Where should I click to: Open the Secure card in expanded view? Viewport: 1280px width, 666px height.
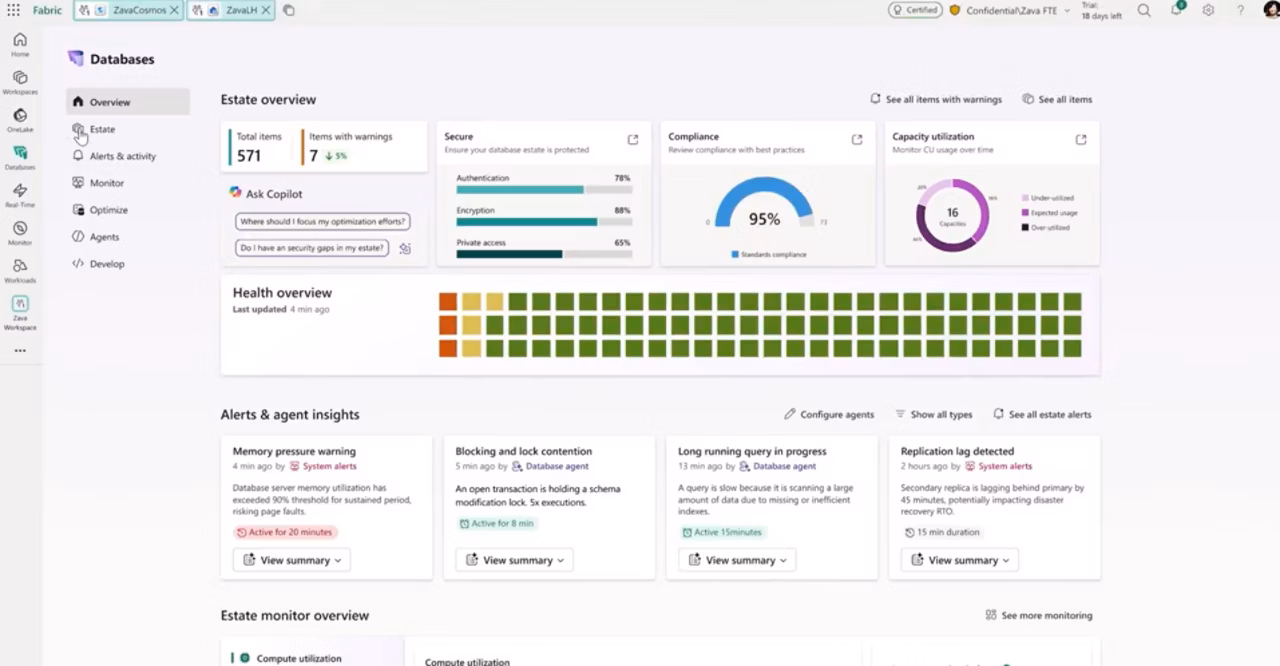click(x=632, y=140)
